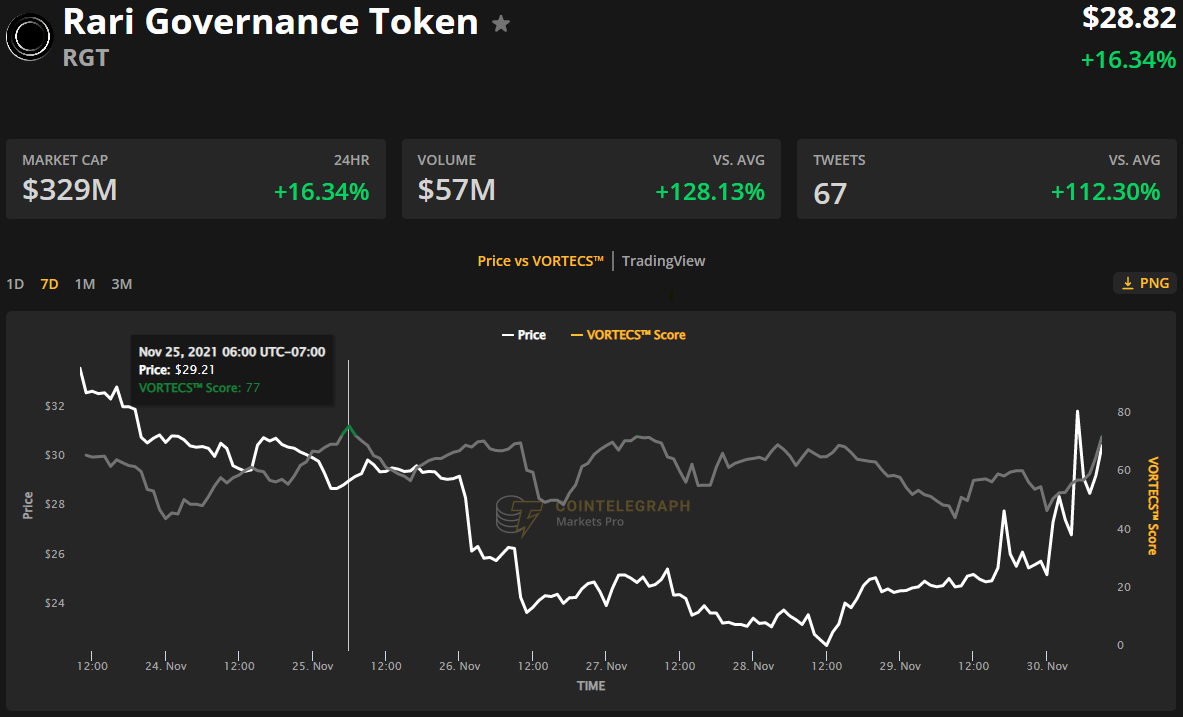
Task: Download chart using PNG button
Action: pyautogui.click(x=1145, y=284)
